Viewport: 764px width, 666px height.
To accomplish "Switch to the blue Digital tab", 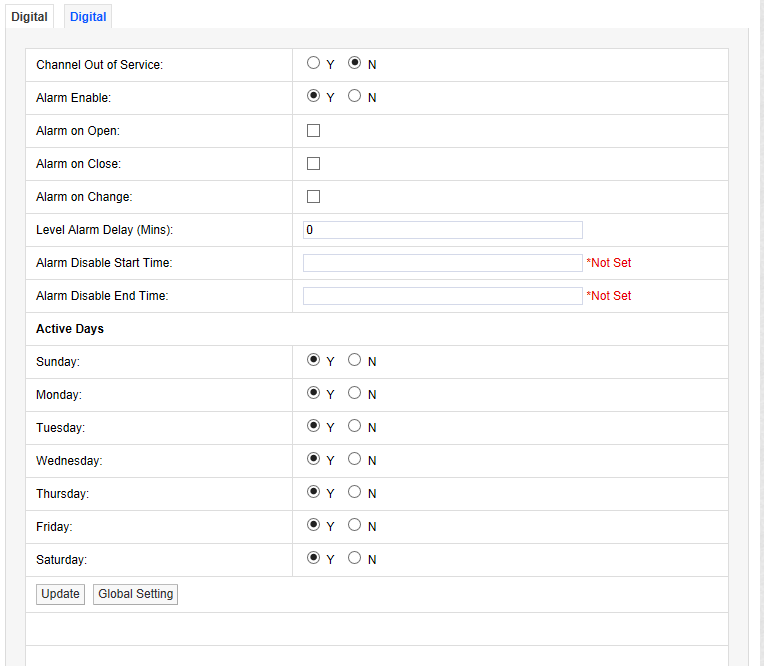I will coord(89,17).
